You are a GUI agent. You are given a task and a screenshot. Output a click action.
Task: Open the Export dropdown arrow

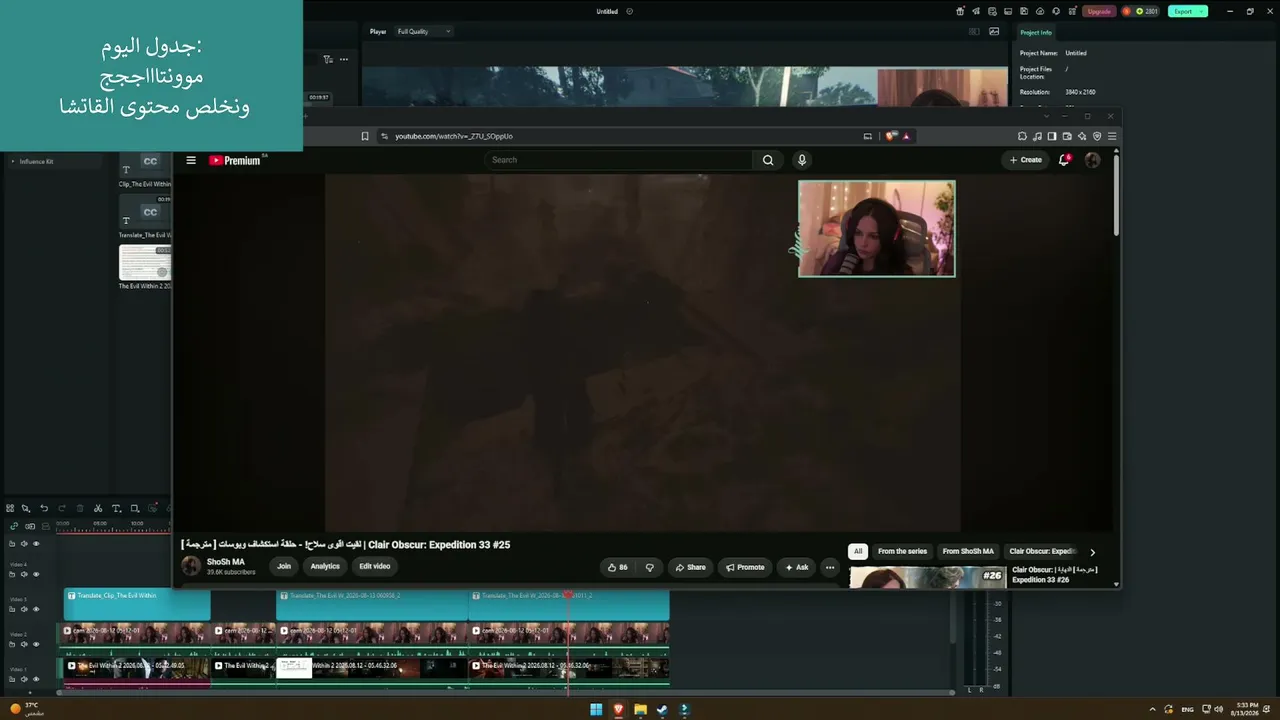(x=1203, y=11)
